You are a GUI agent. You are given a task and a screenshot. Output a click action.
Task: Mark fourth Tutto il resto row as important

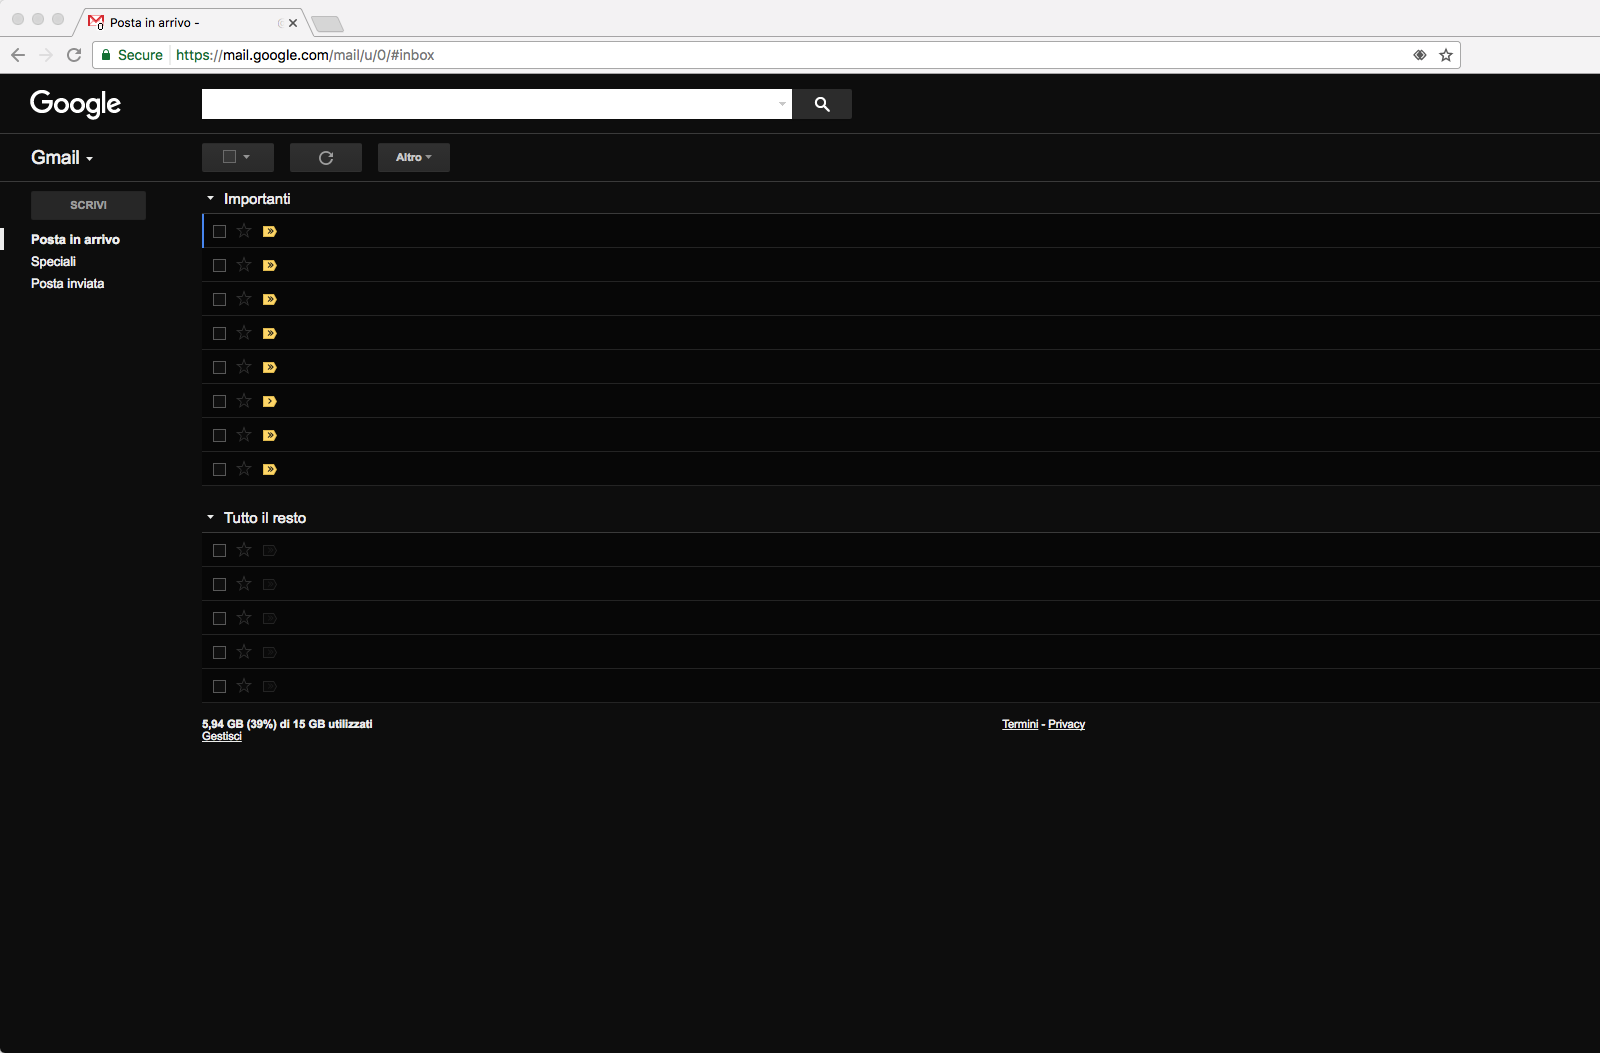(x=270, y=653)
